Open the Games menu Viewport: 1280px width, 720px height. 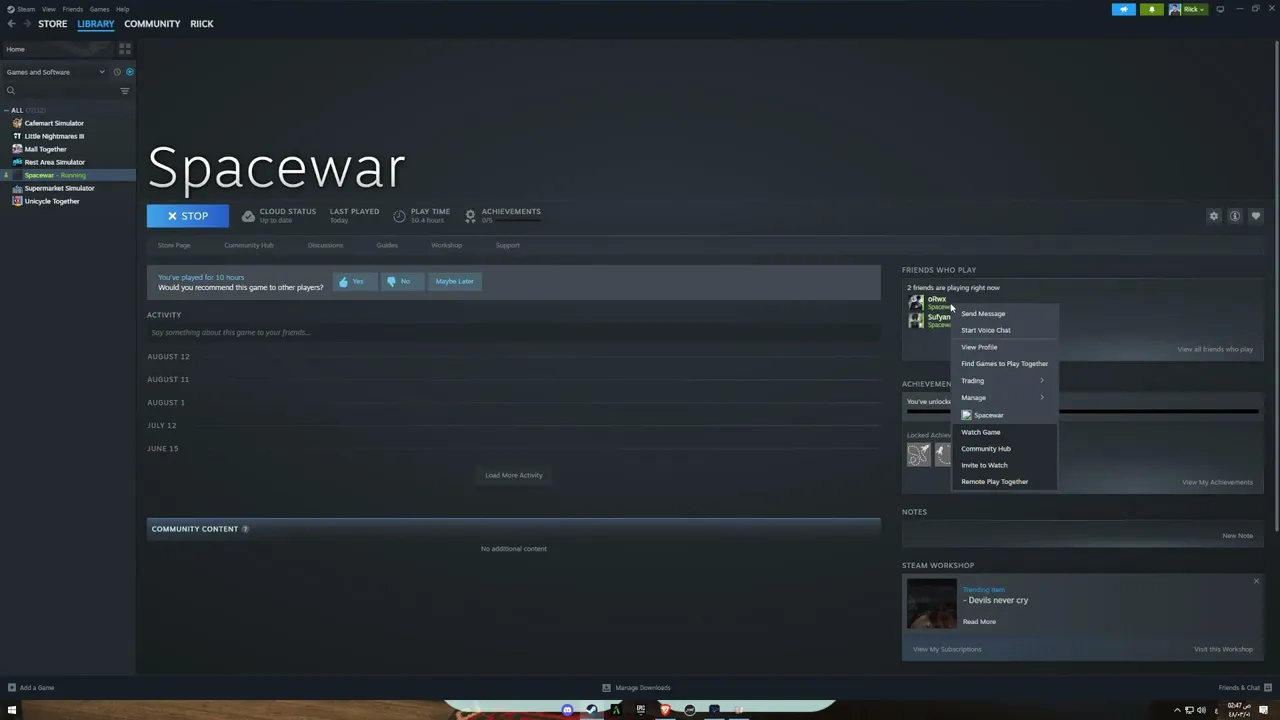99,9
